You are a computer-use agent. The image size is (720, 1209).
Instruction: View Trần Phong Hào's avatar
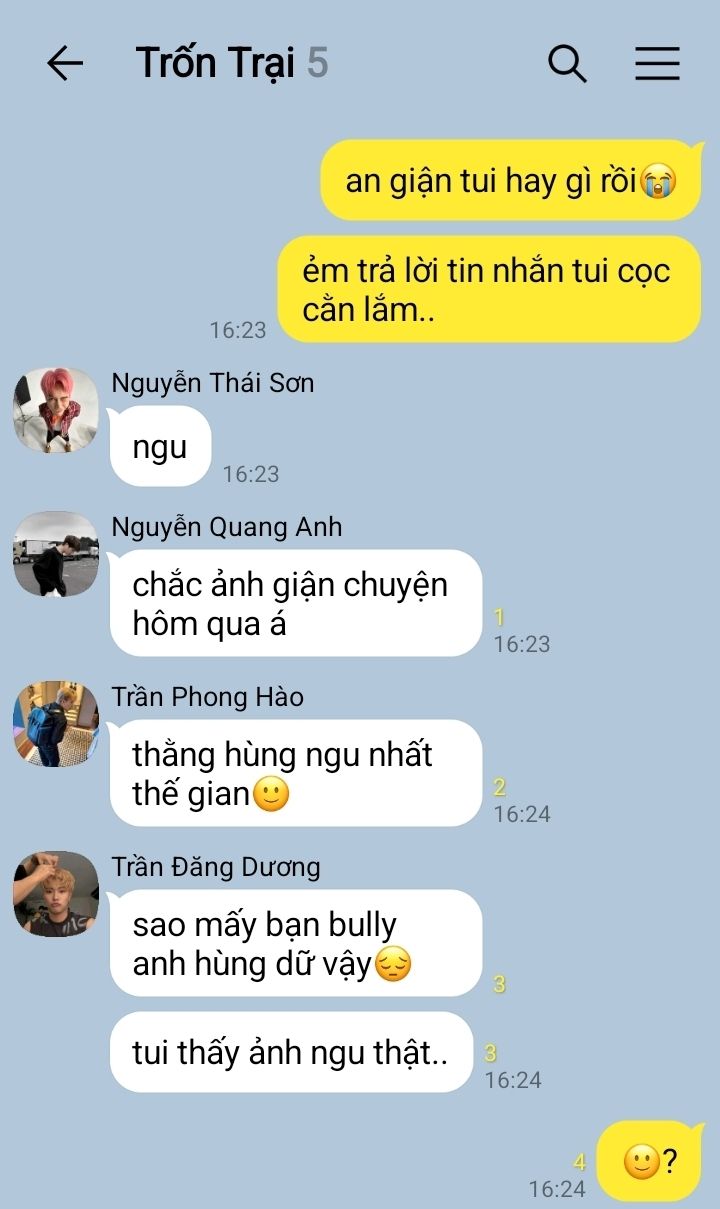tap(56, 724)
